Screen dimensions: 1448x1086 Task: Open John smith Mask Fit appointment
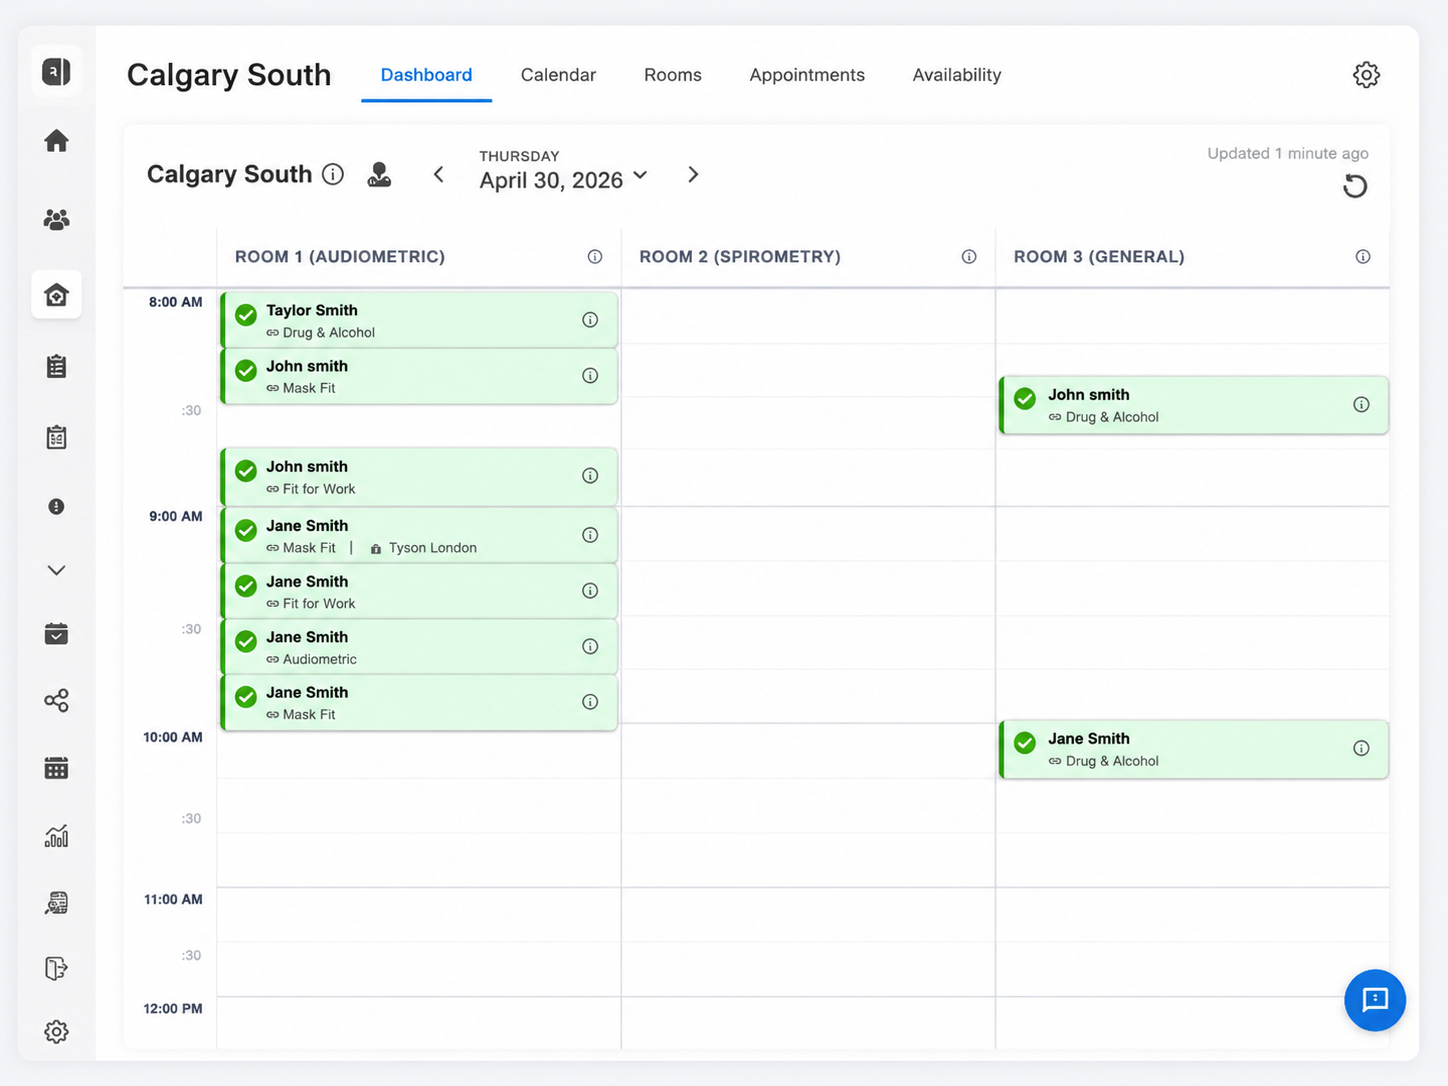(419, 376)
